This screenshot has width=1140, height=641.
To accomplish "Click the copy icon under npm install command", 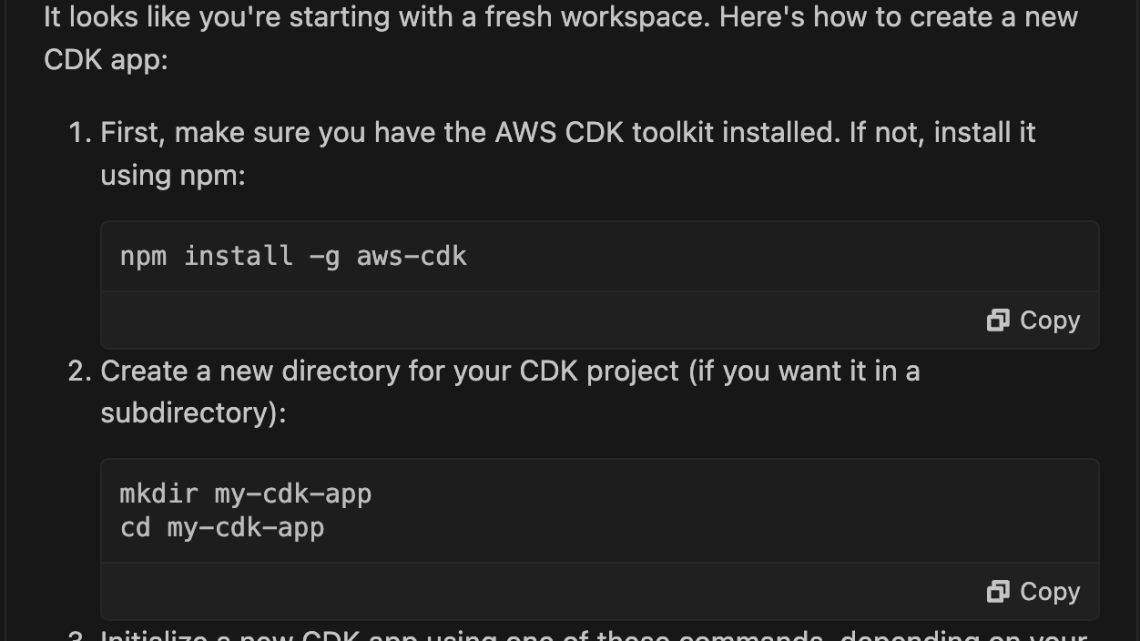I will click(998, 320).
